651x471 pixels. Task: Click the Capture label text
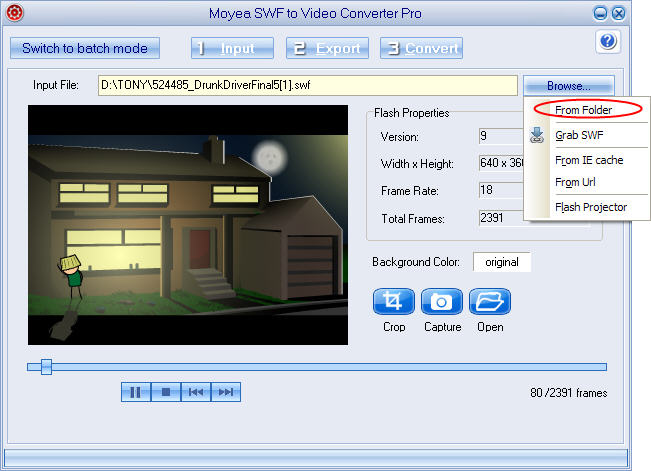[443, 327]
